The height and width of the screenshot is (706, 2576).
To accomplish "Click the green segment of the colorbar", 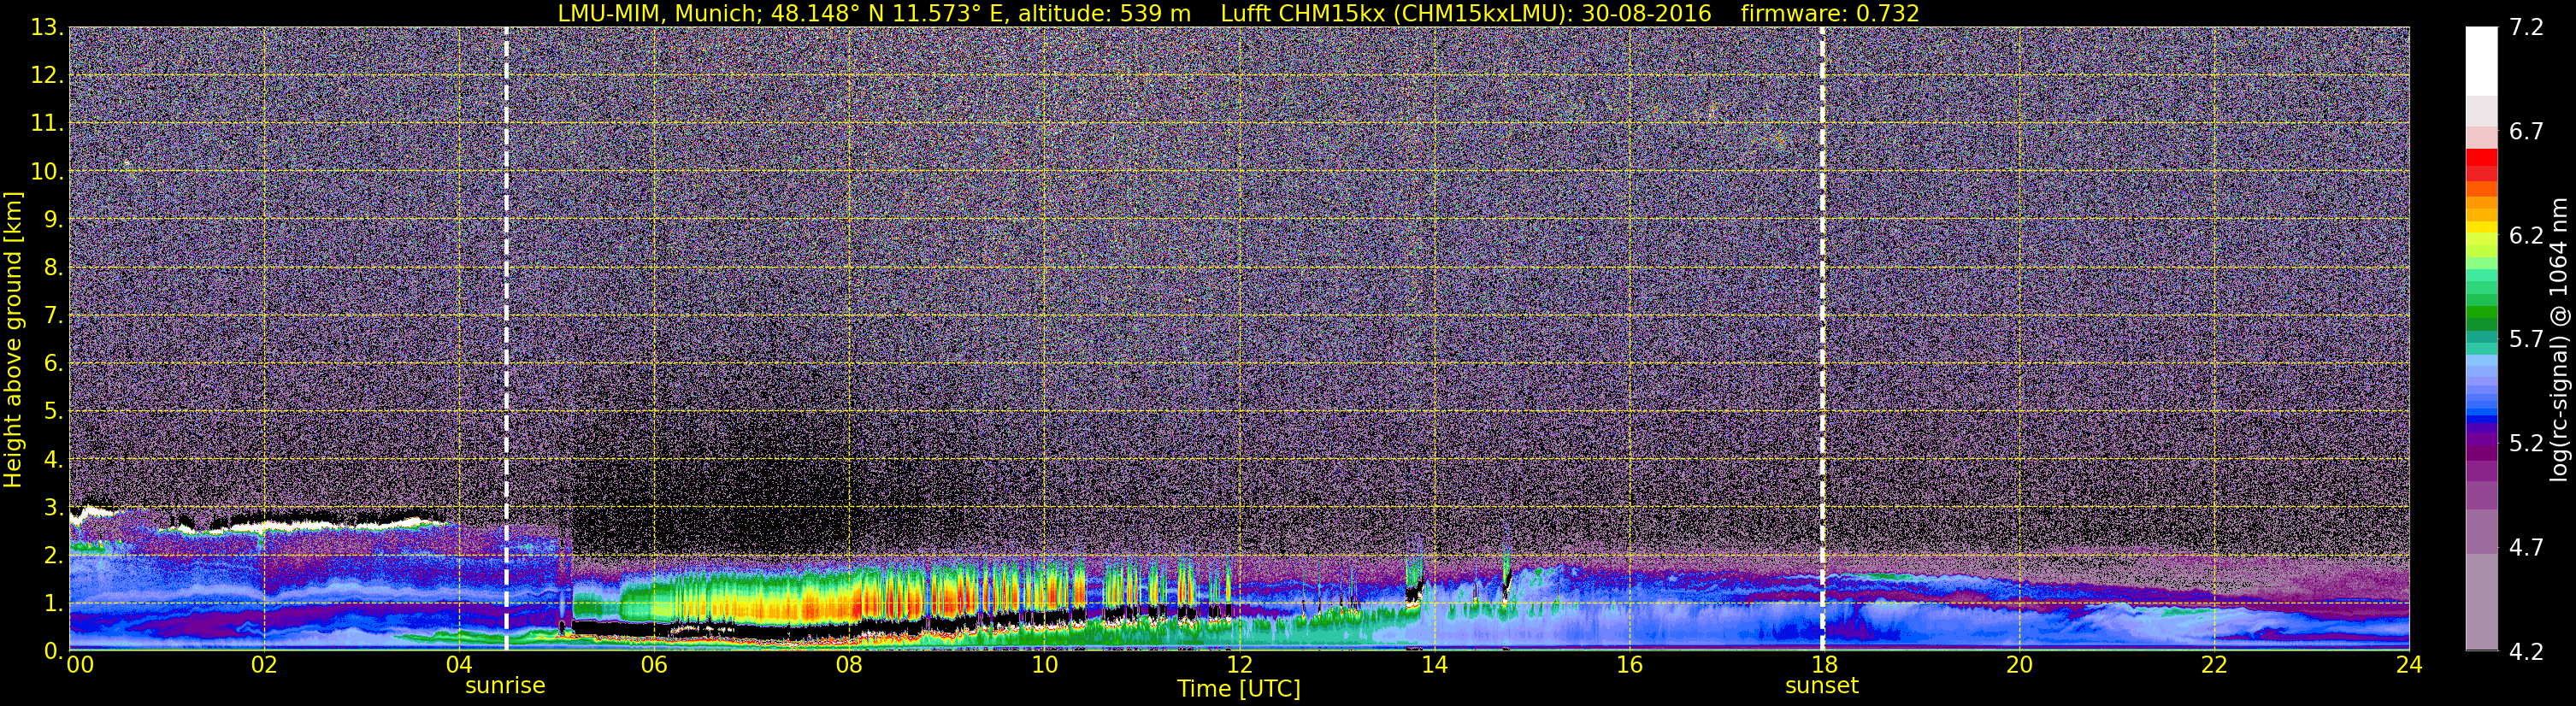I will pos(2481,312).
